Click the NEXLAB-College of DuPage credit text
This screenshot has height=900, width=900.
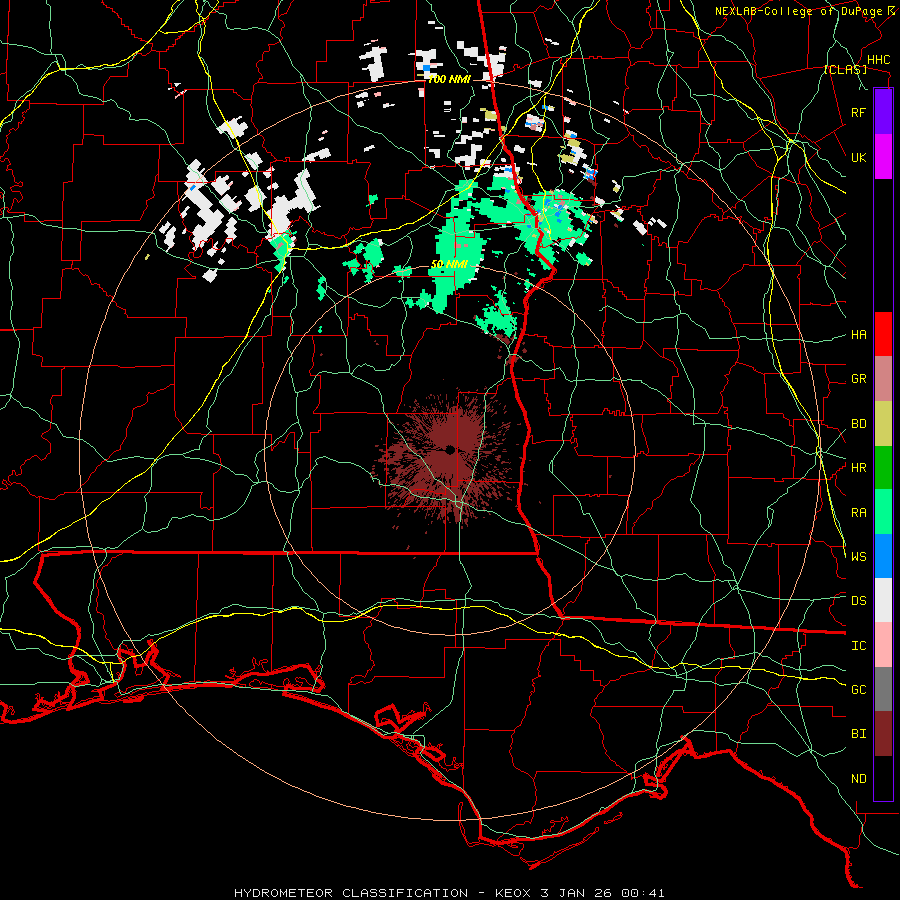(798, 11)
